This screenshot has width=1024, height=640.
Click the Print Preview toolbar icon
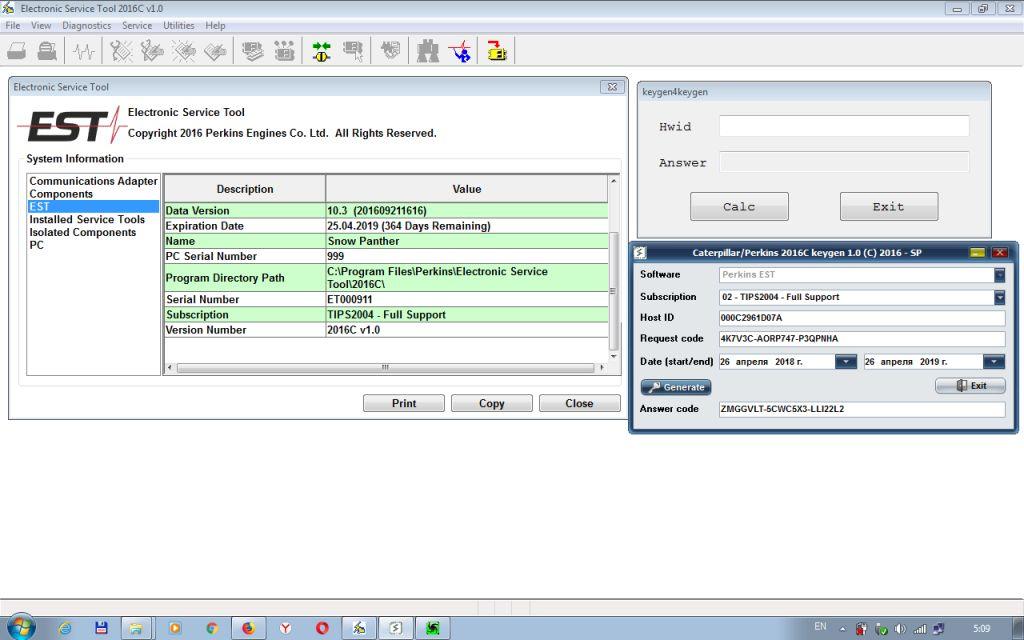[47, 51]
